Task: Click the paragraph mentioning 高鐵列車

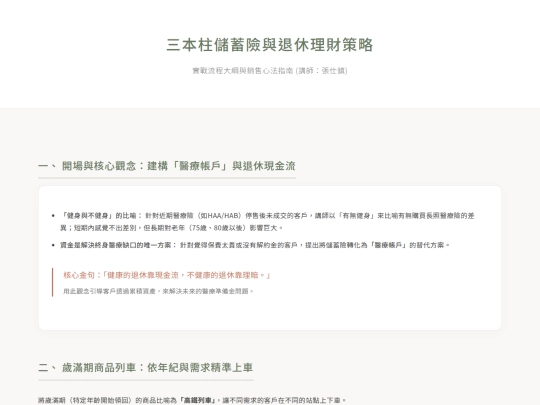Action: pyautogui.click(x=192, y=401)
